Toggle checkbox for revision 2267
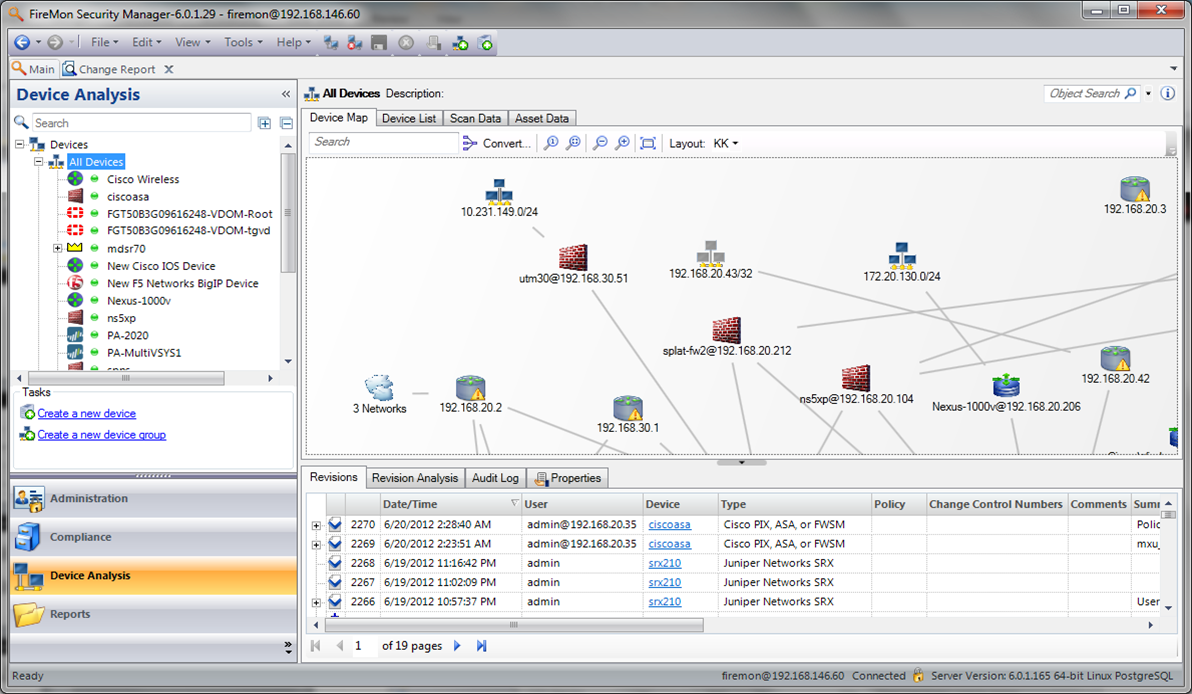 point(335,582)
